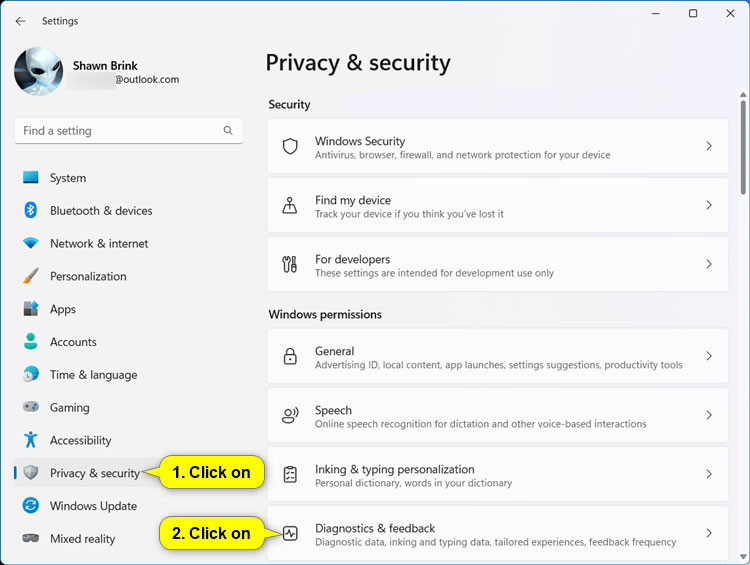750x565 pixels.
Task: Click the vertical scrollbar thumb
Action: click(742, 145)
